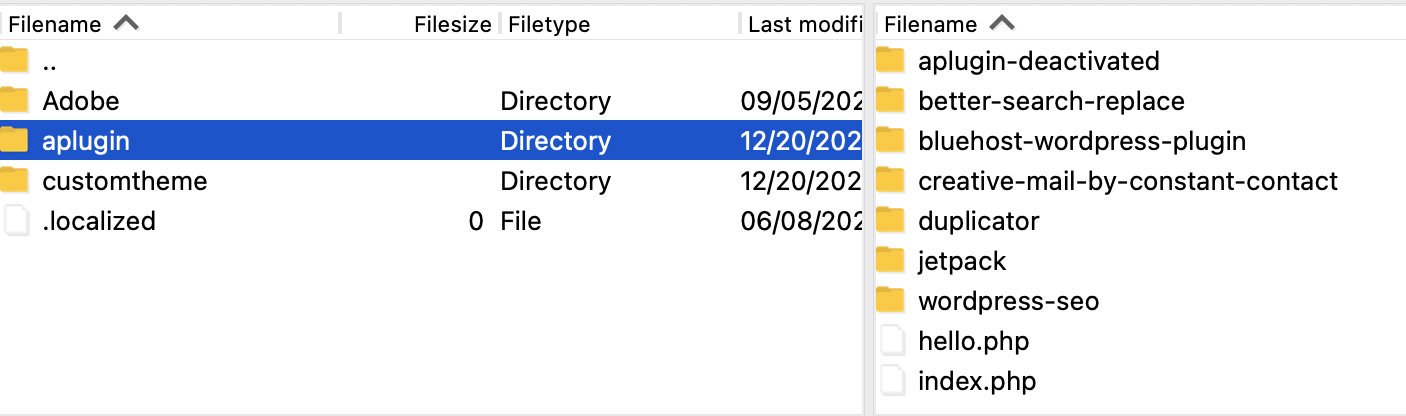The image size is (1406, 416).
Task: Select bluehost-wordpress-plugin folder name
Action: tap(1082, 141)
